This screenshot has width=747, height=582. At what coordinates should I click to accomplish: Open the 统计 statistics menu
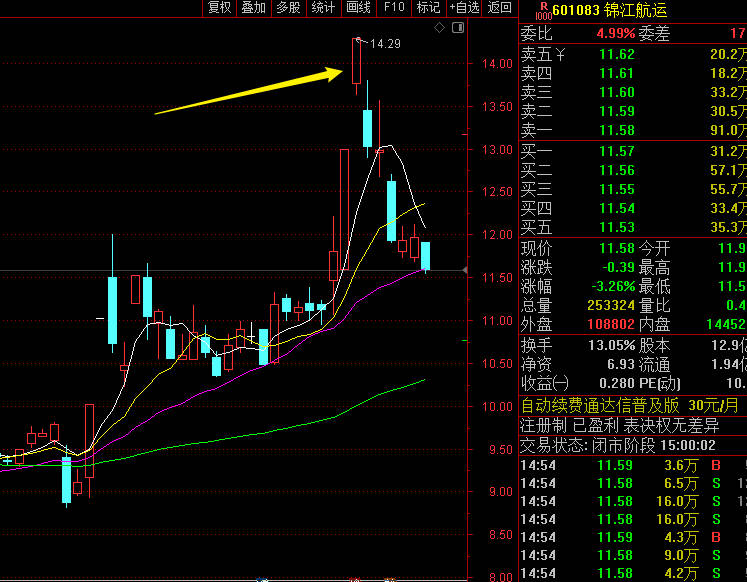(x=323, y=8)
